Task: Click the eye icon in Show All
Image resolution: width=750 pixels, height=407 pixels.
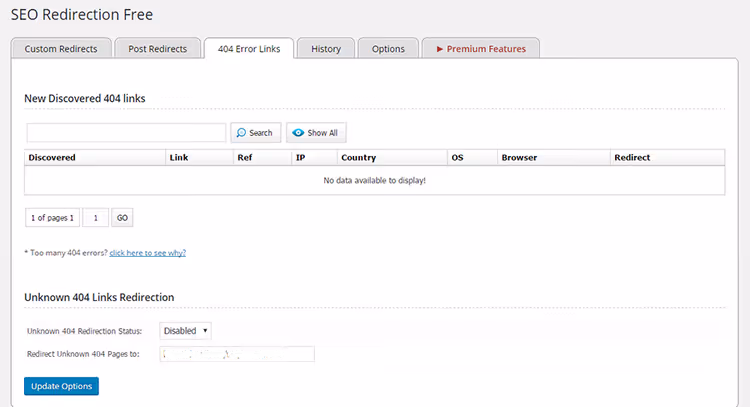Action: click(298, 132)
